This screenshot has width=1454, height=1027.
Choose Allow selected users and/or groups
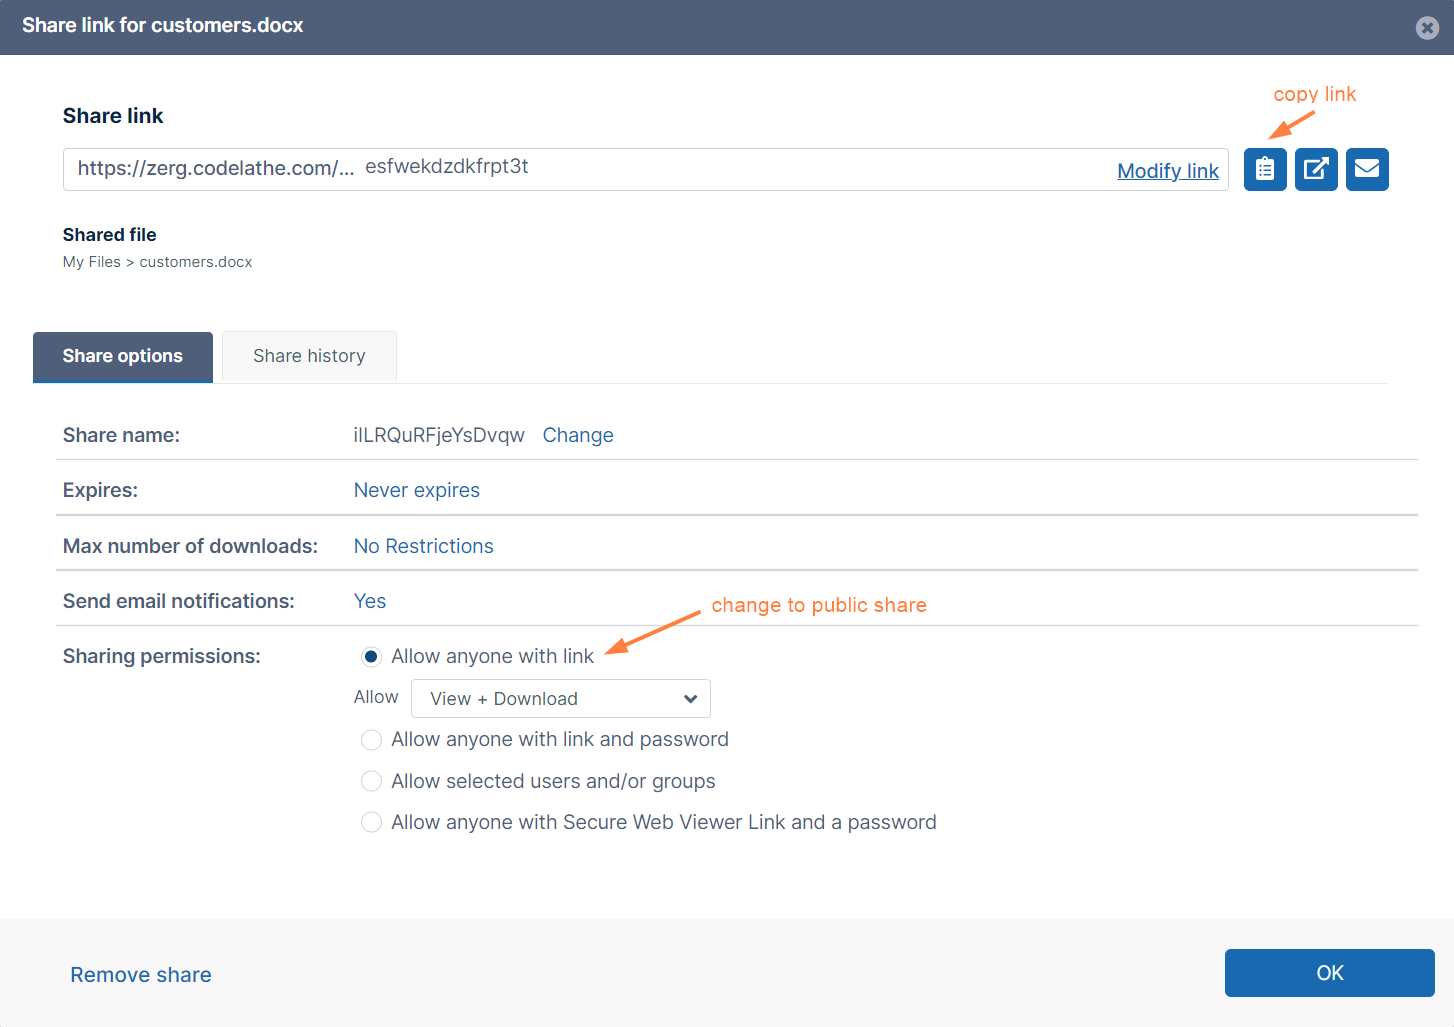[371, 781]
